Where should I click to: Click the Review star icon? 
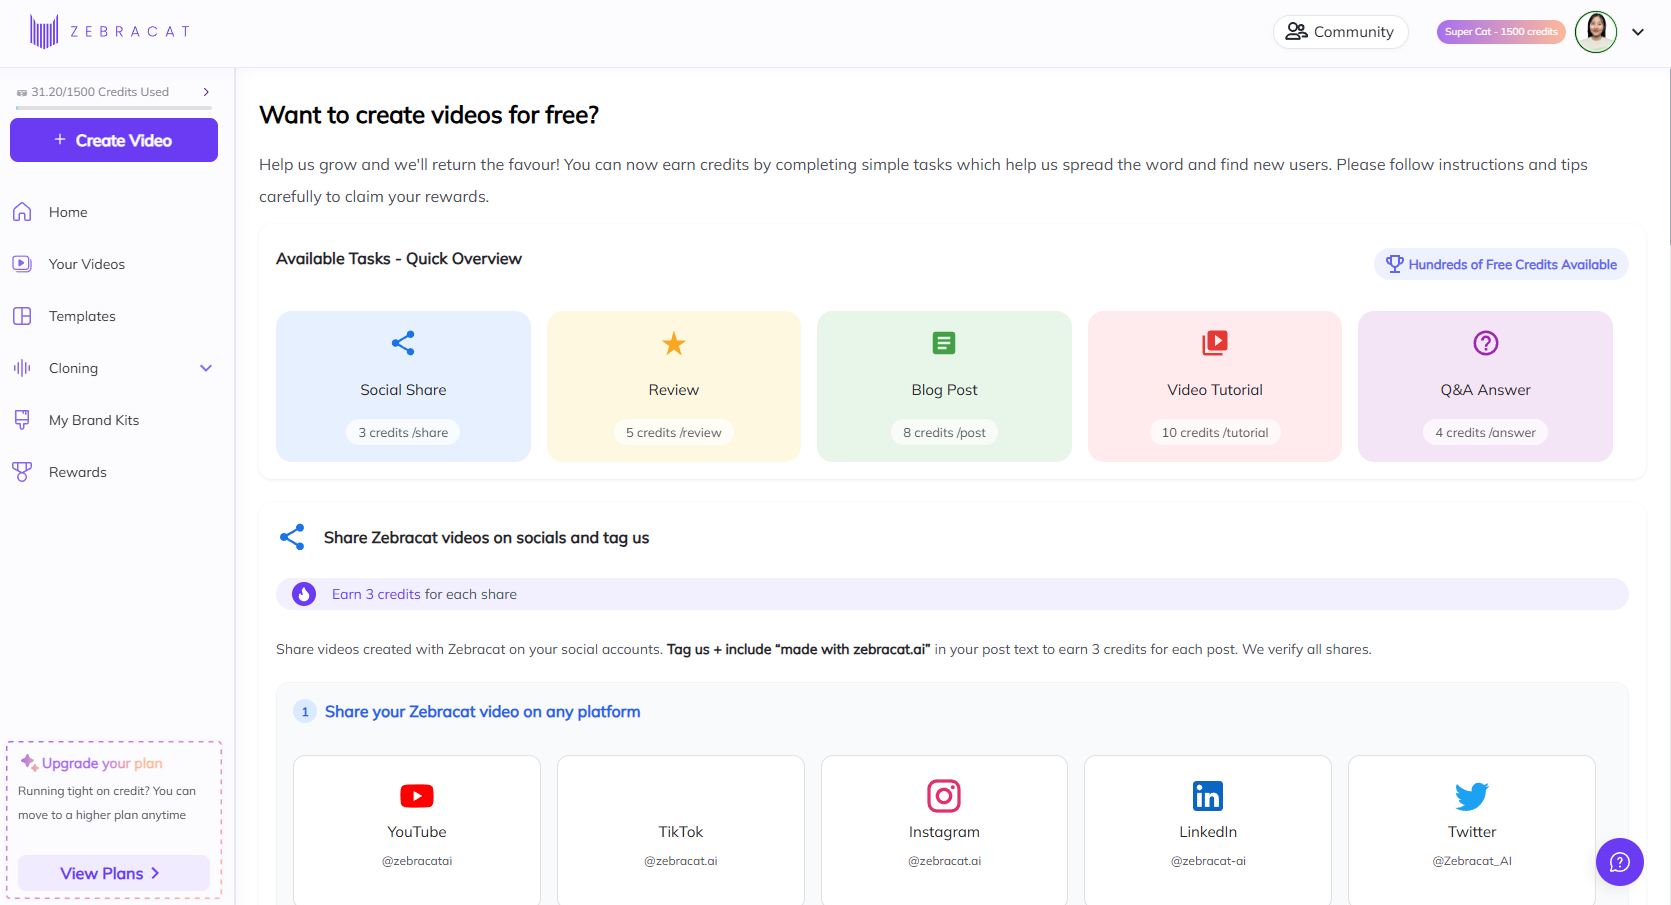(x=674, y=344)
